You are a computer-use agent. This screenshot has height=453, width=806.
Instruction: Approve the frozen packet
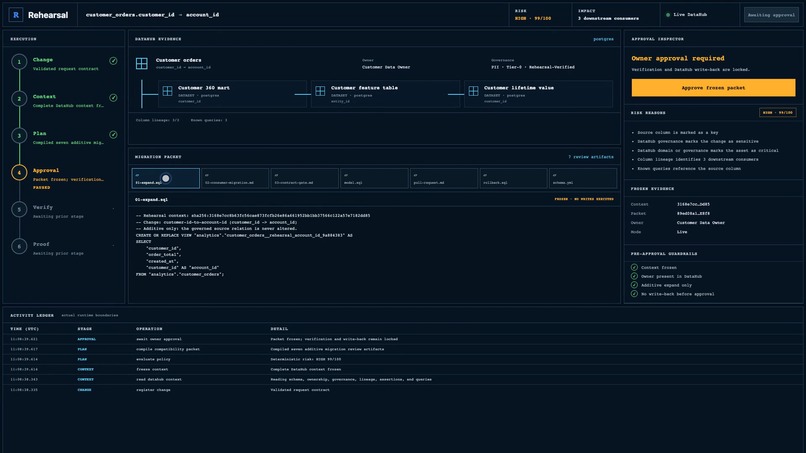click(x=713, y=88)
